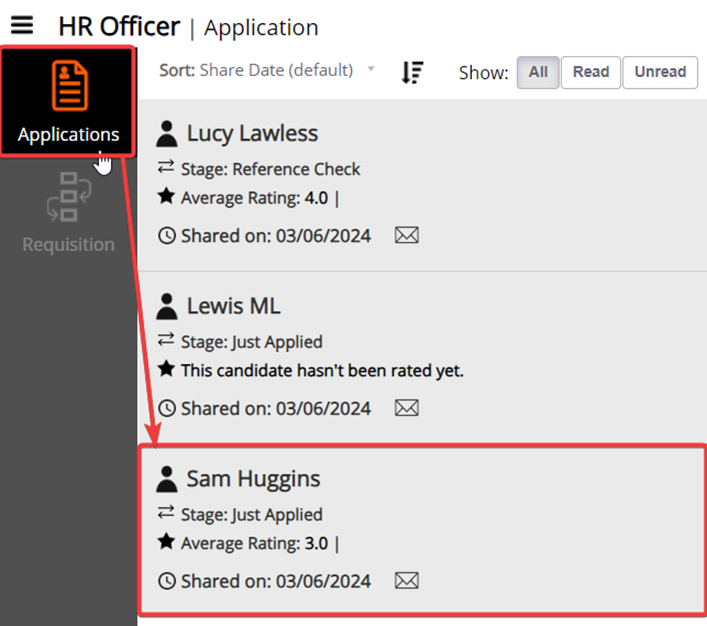This screenshot has width=707, height=626.
Task: Toggle sort order direction icon
Action: tap(412, 72)
